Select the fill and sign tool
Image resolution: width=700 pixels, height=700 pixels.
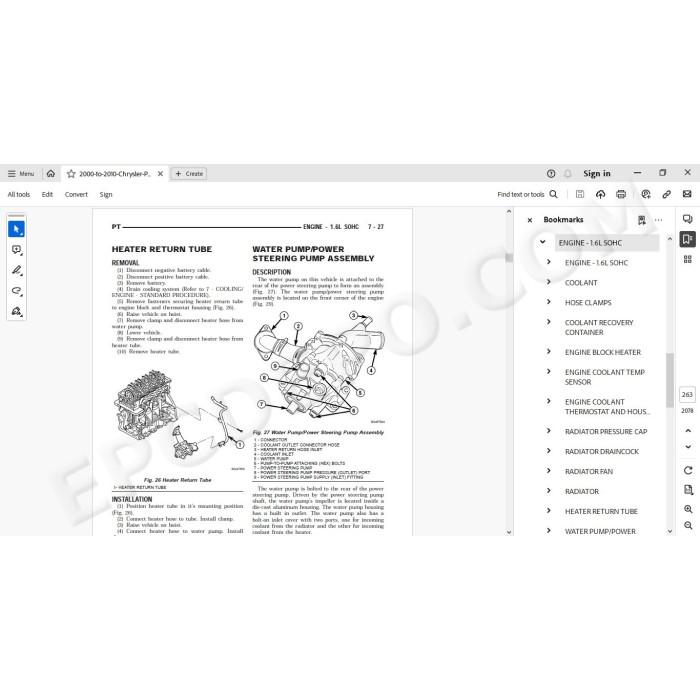point(17,311)
